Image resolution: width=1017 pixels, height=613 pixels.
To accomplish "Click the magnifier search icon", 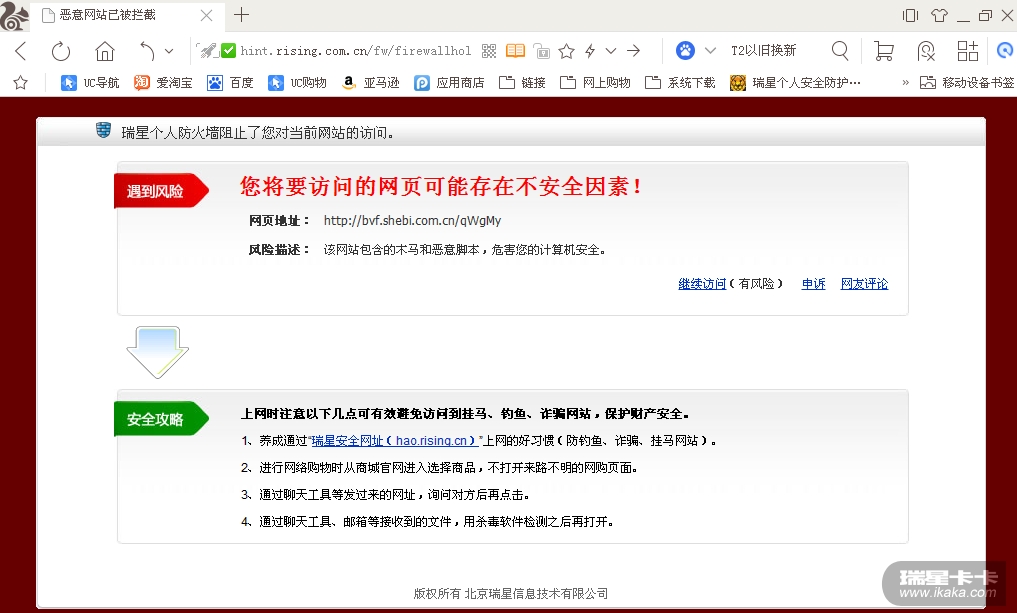I will click(x=840, y=51).
